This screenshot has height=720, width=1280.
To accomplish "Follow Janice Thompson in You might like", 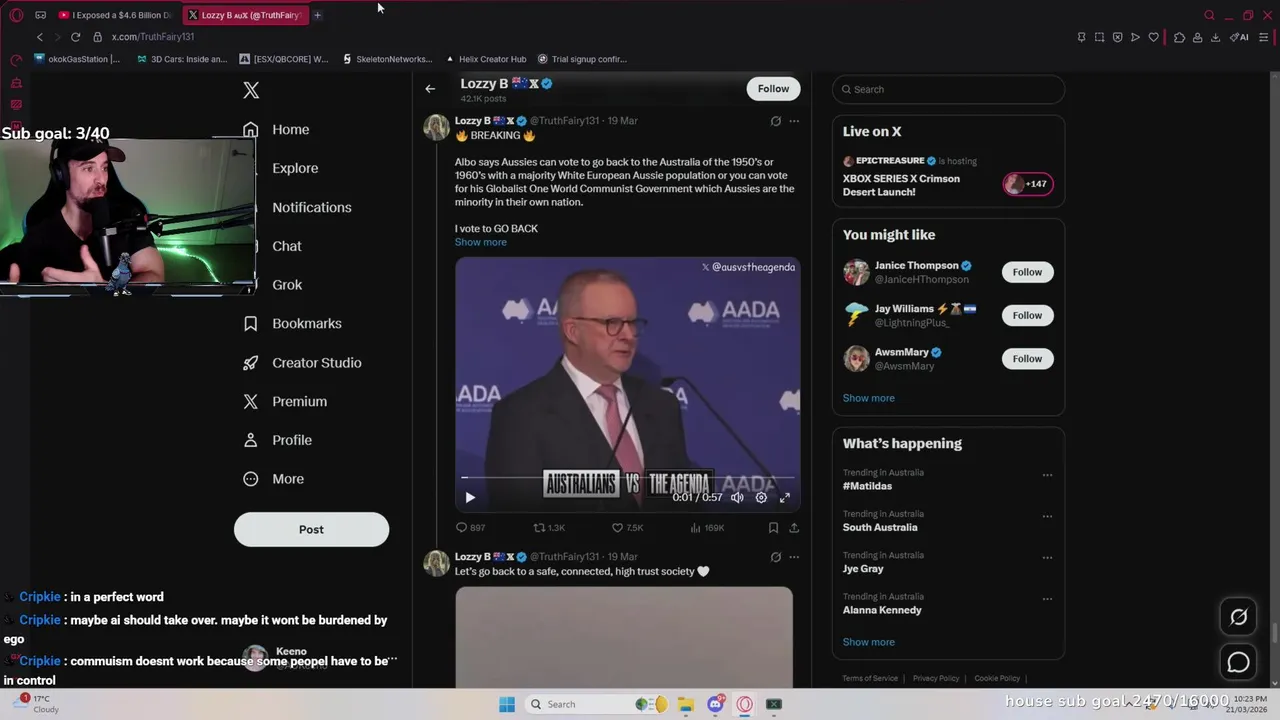I will 1027,272.
